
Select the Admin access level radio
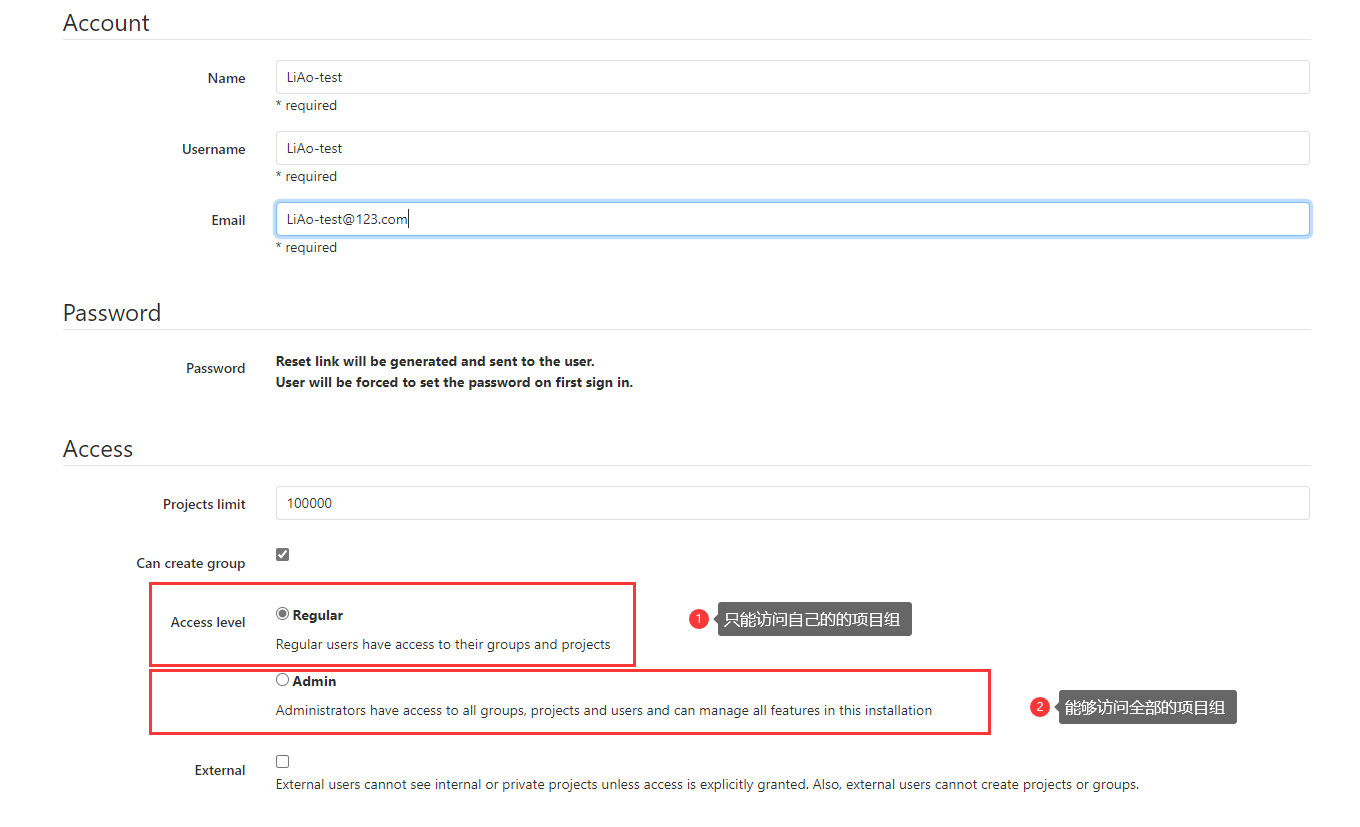(283, 680)
